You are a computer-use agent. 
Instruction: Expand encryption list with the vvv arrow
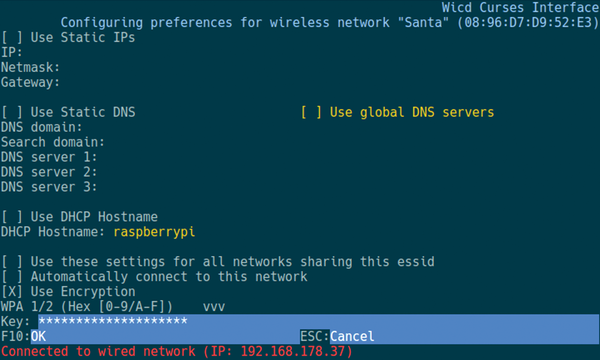(x=214, y=307)
